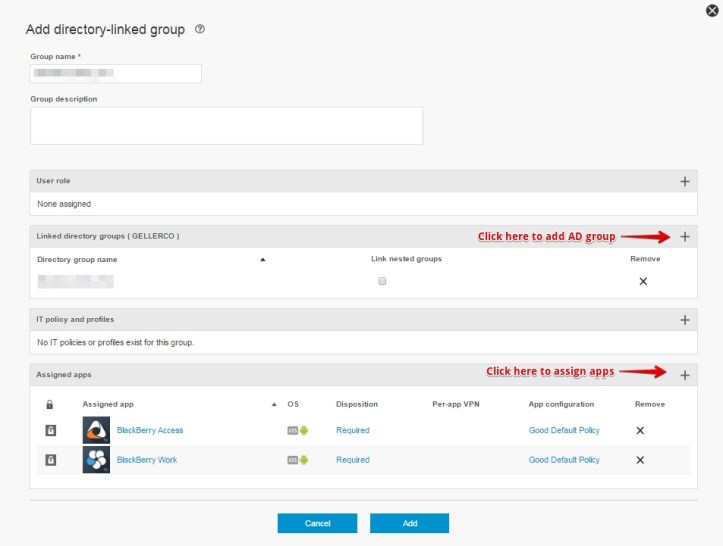
Task: Remove the linked directory group with X
Action: coord(643,282)
